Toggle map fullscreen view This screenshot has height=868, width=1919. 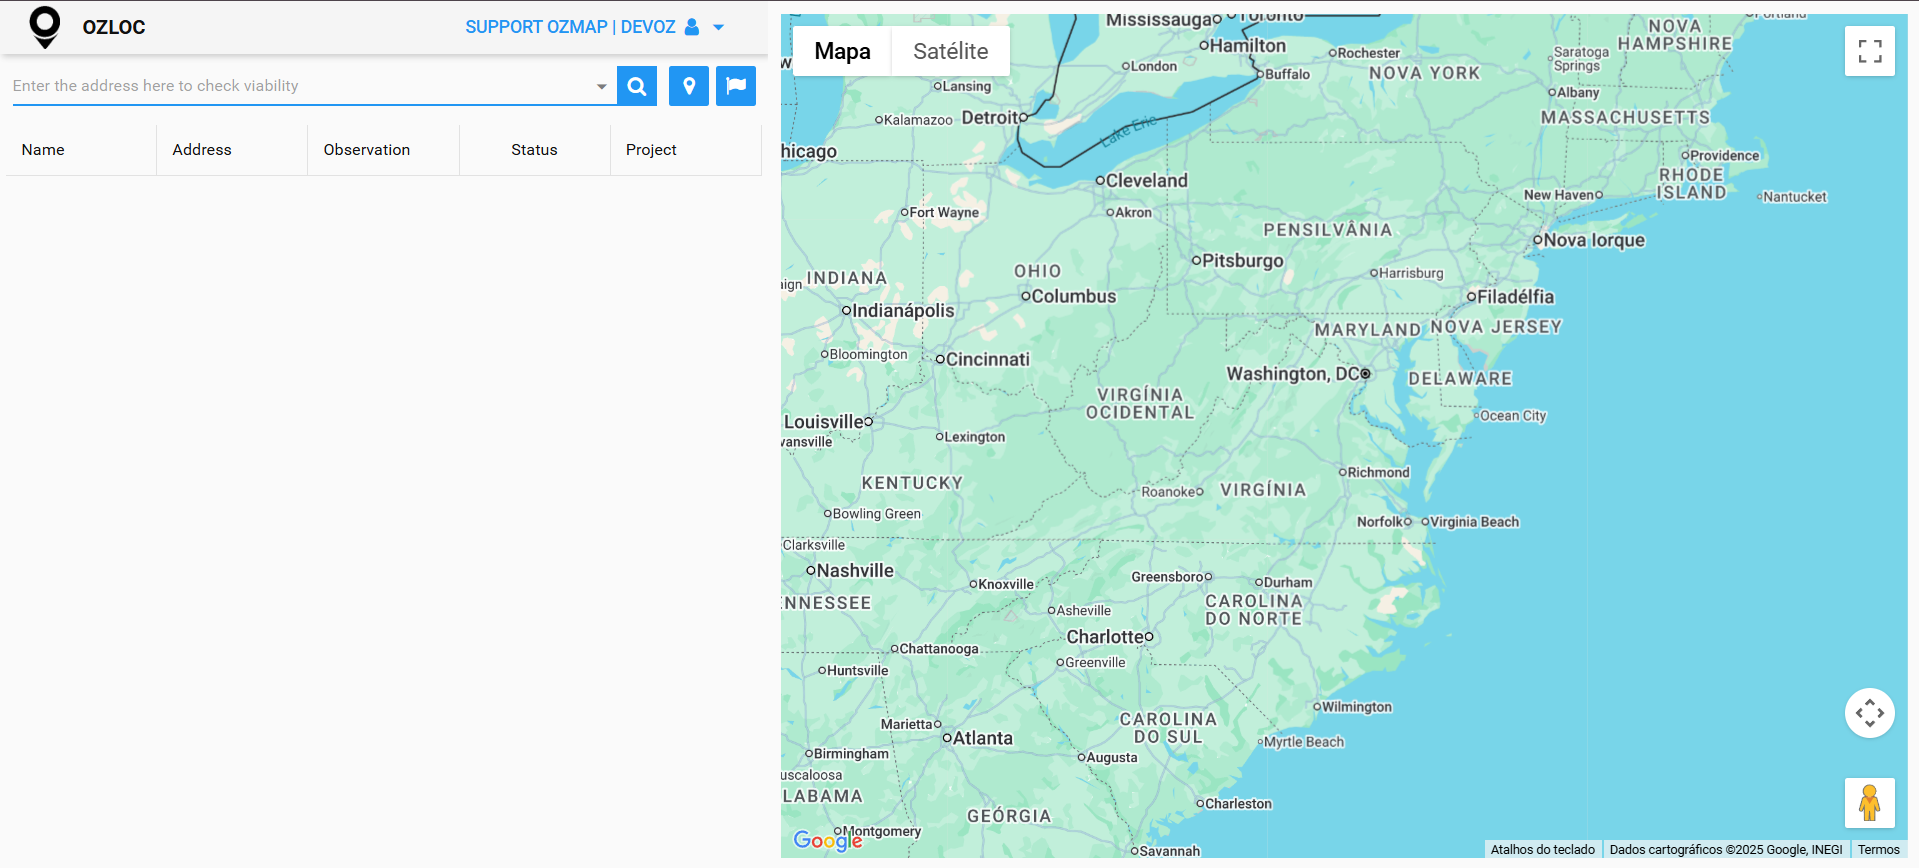point(1870,51)
